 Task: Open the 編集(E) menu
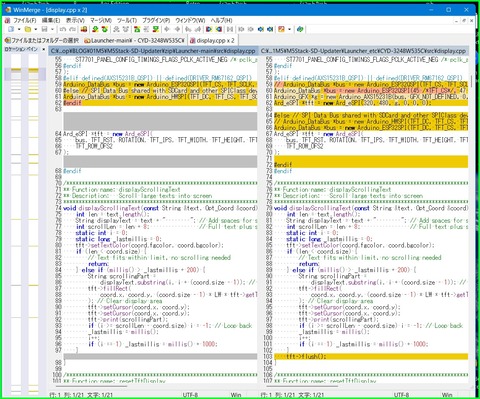tap(51, 20)
